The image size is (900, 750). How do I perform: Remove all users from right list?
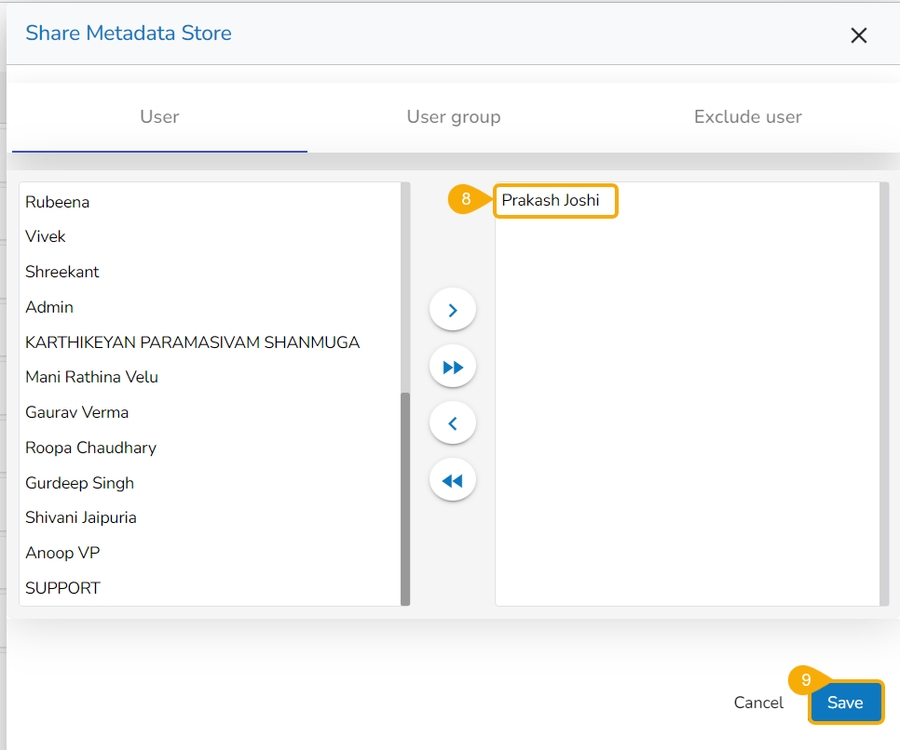click(452, 481)
